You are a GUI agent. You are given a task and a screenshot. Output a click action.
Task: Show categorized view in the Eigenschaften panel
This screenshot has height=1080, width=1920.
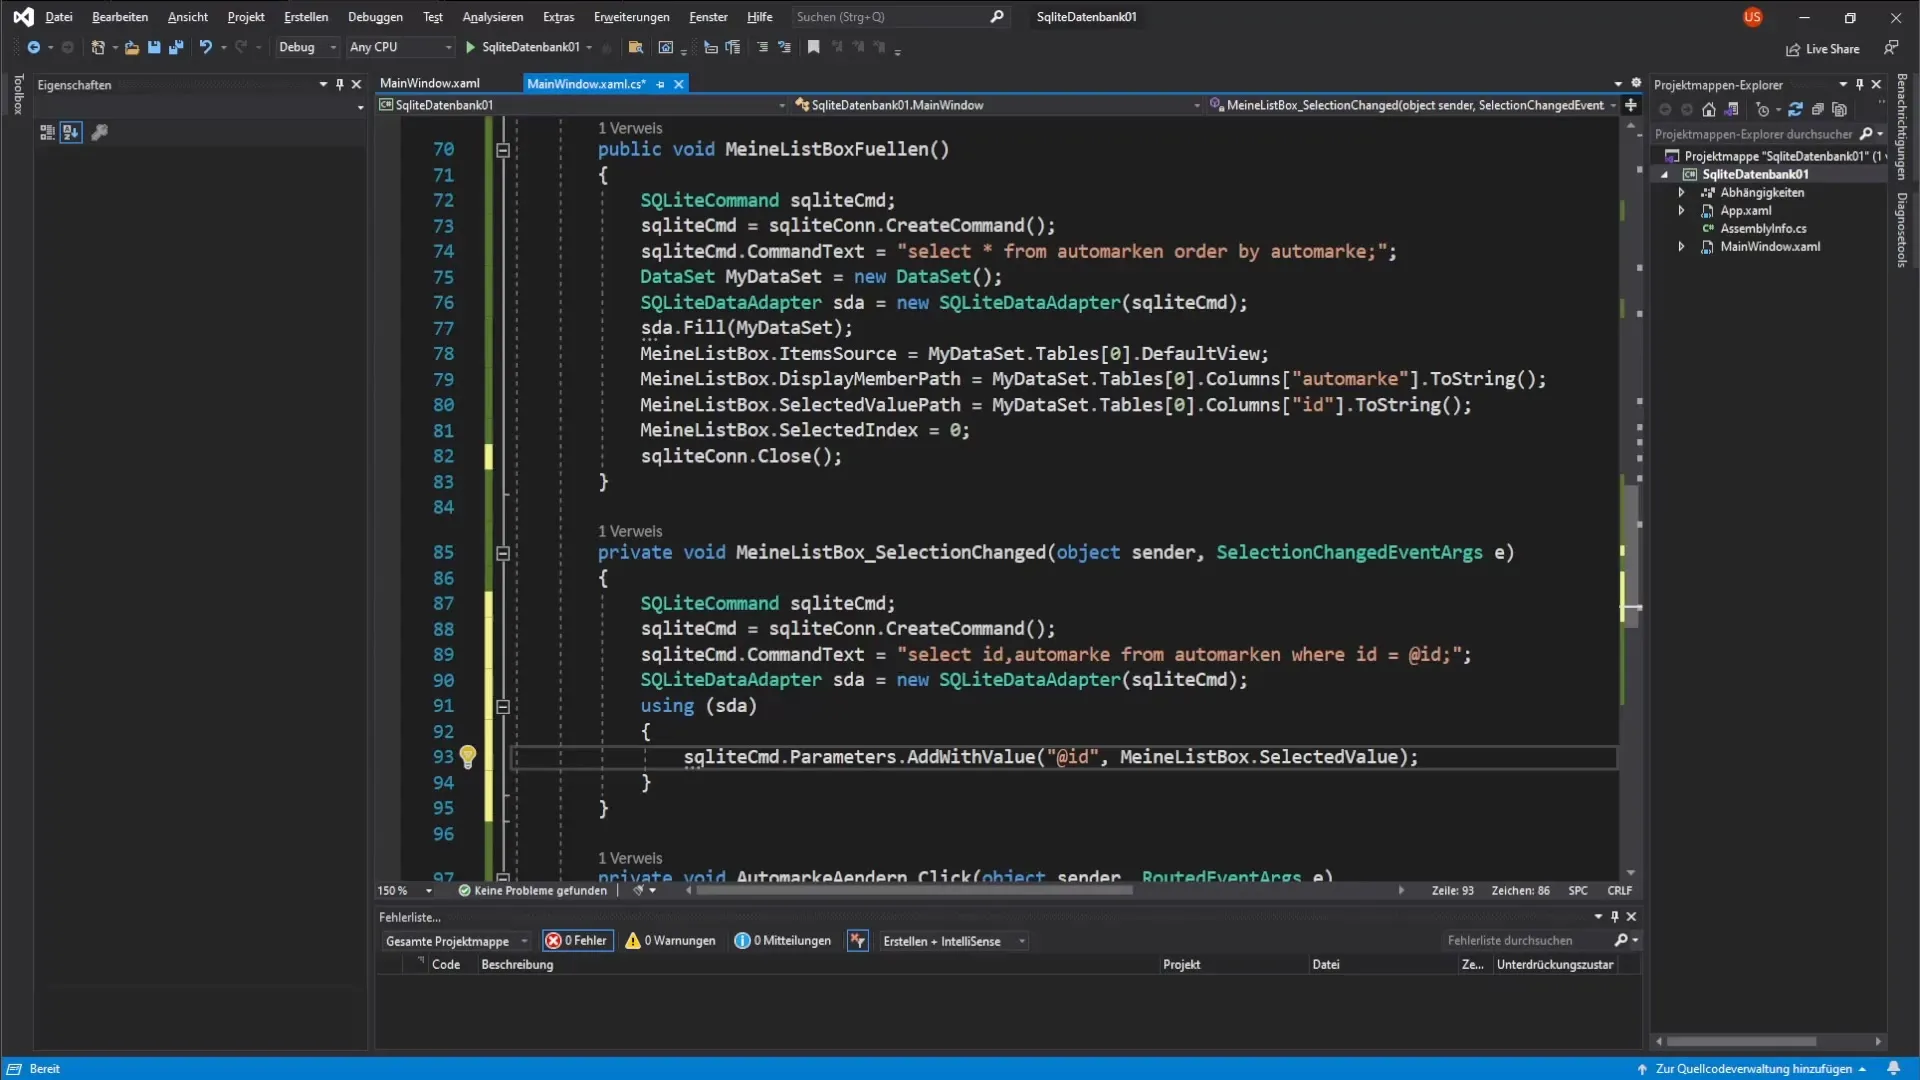tap(47, 132)
